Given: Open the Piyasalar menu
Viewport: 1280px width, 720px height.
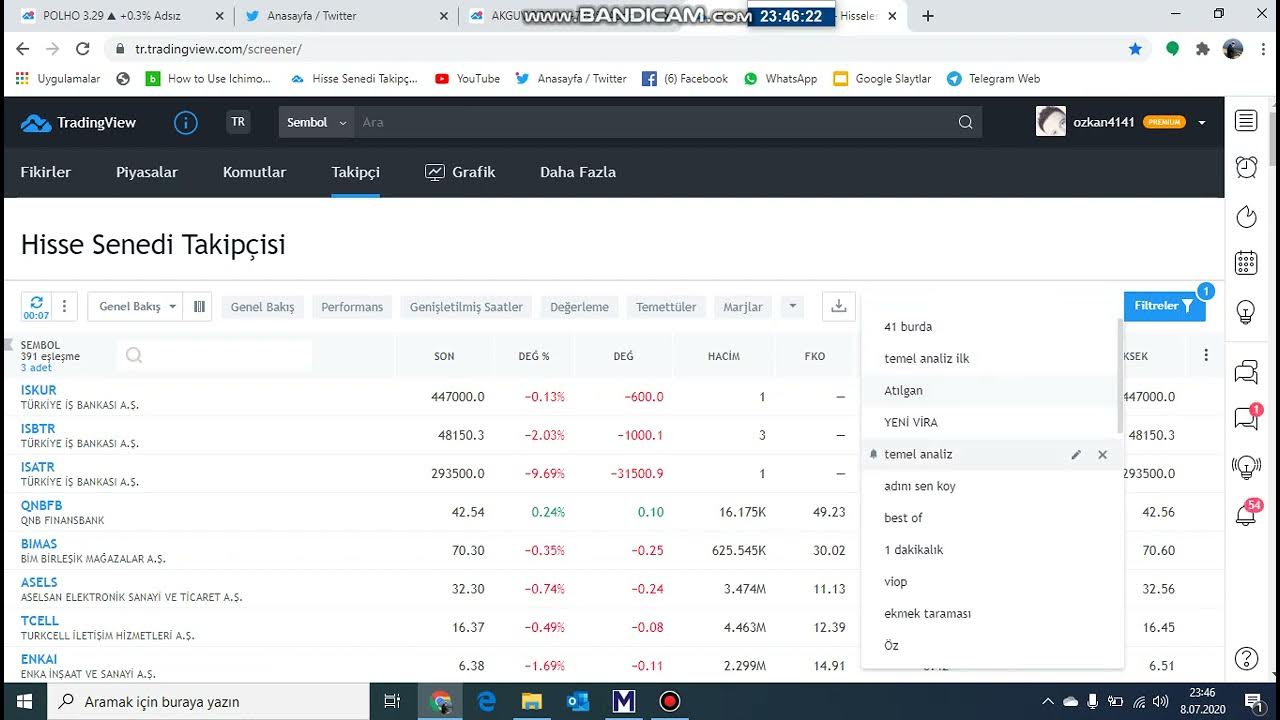Looking at the screenshot, I should (147, 172).
